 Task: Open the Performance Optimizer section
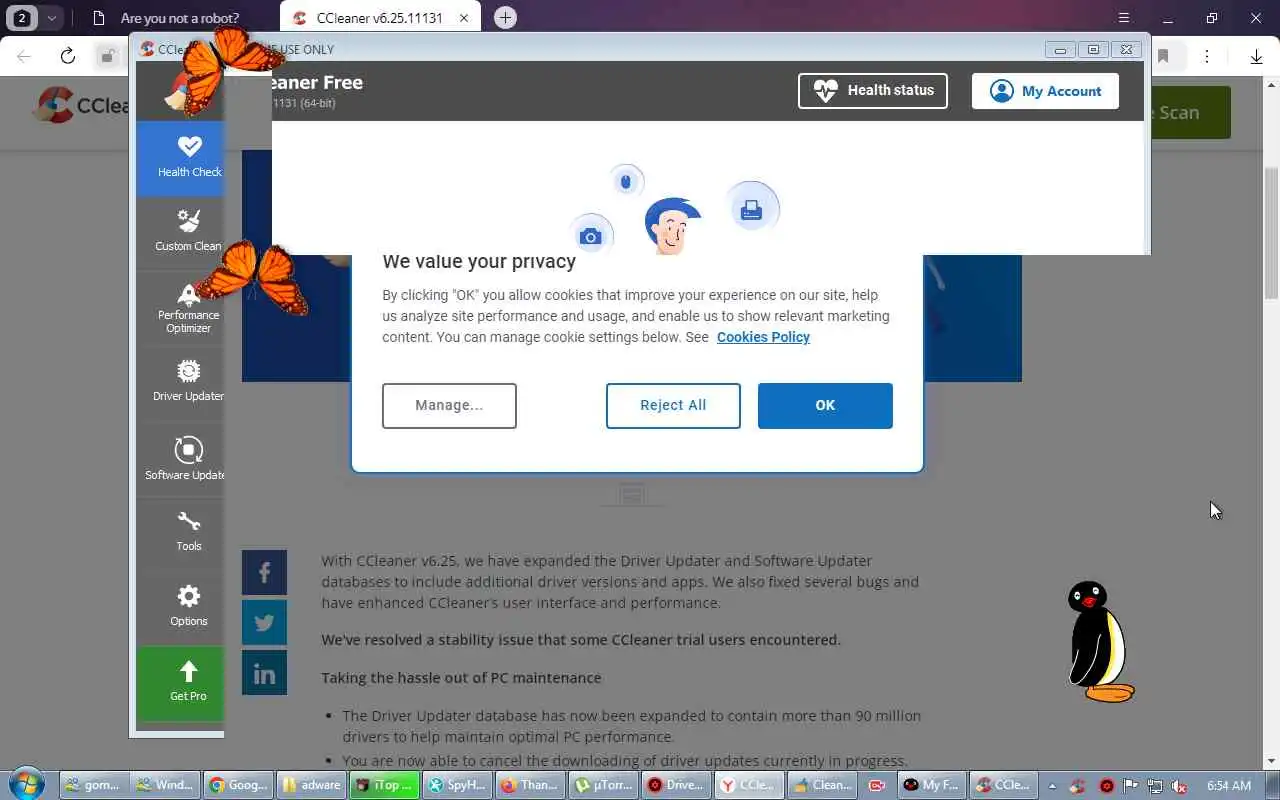click(x=180, y=308)
